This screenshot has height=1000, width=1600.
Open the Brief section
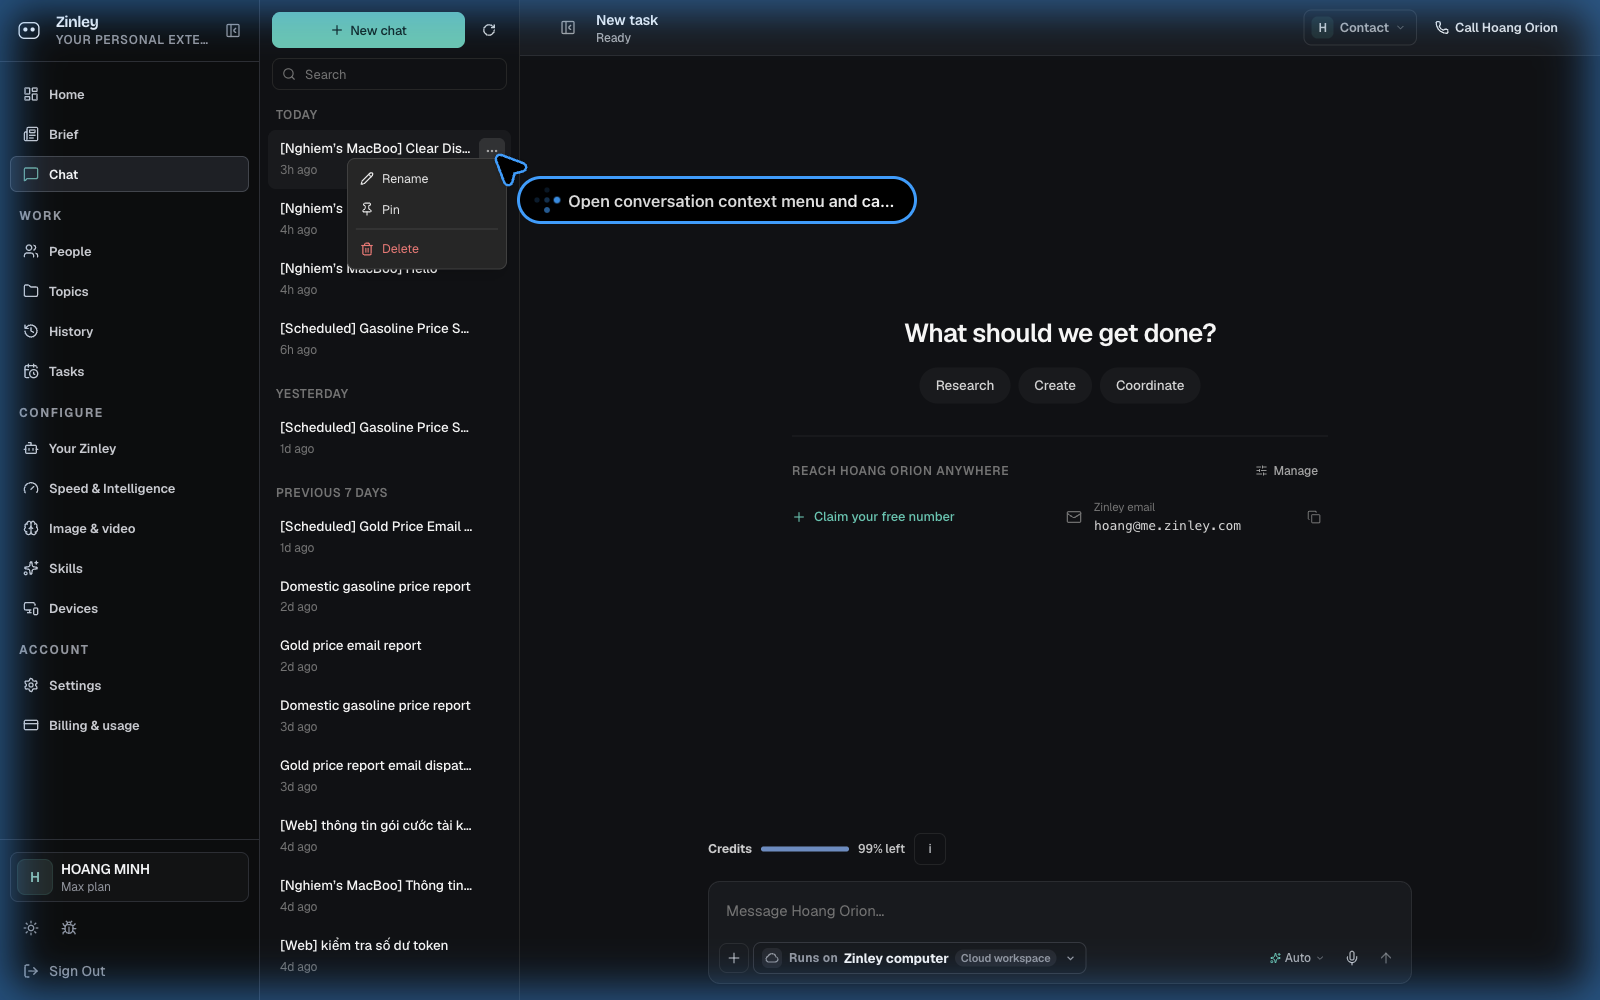(129, 134)
